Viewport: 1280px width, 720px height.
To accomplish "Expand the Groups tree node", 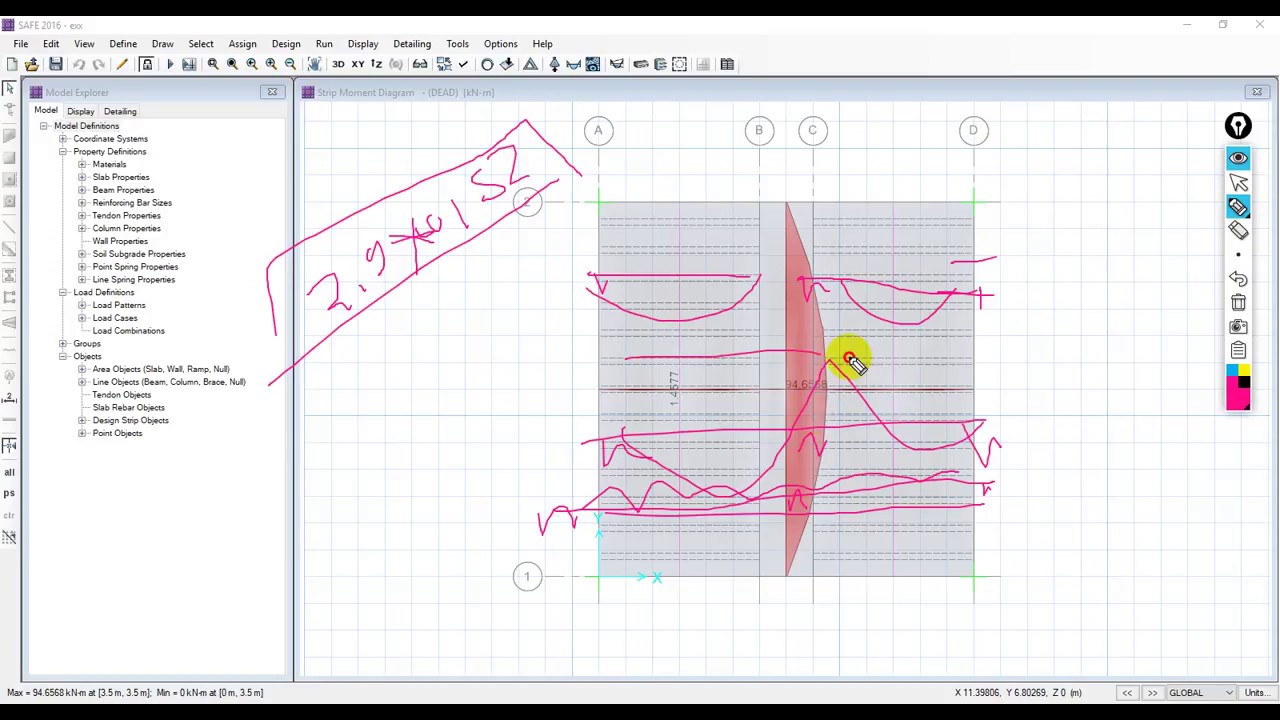I will tap(63, 344).
